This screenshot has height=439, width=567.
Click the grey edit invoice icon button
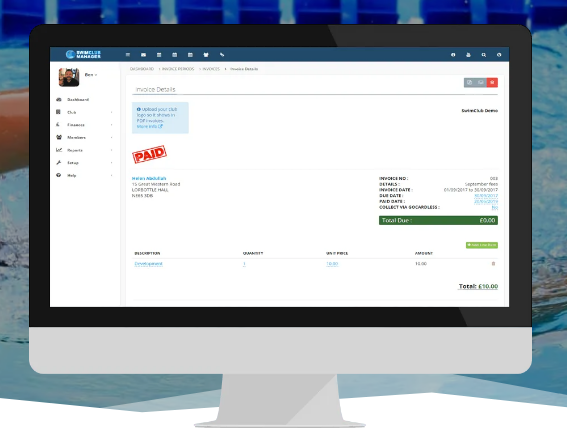pos(469,82)
